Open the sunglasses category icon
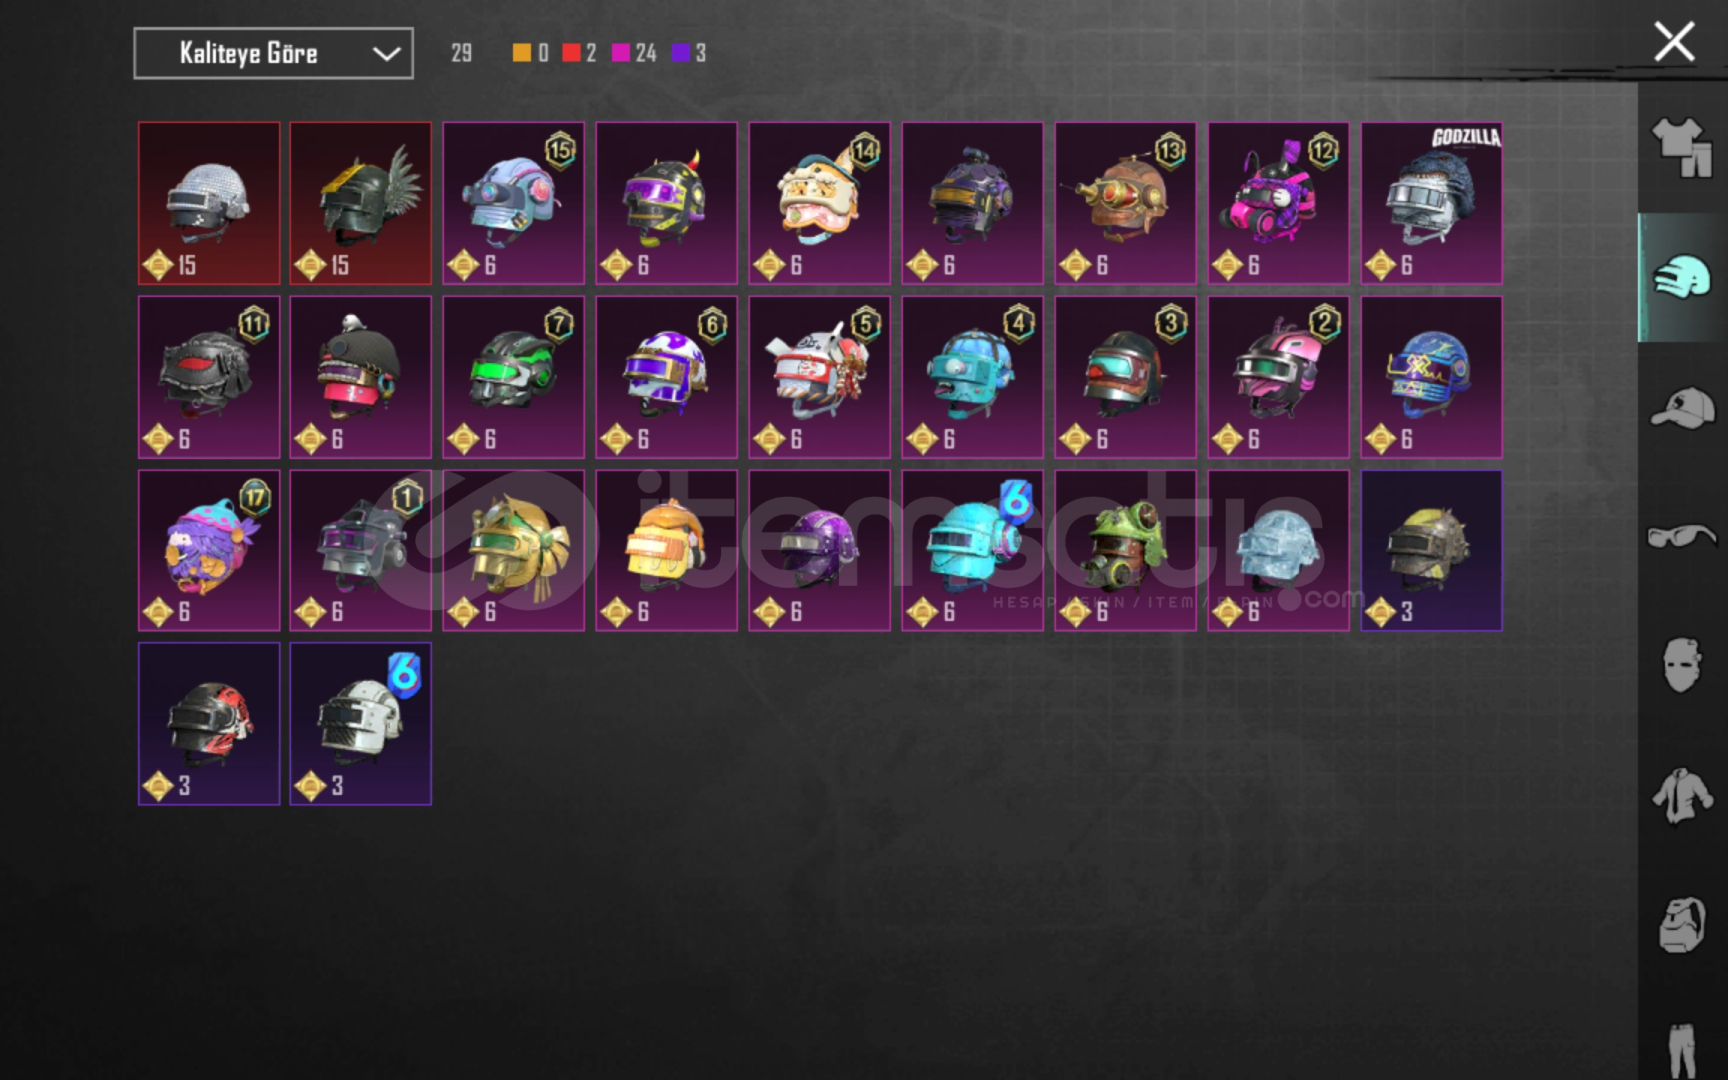Screen dimensions: 1728x1080 pos(1682,536)
